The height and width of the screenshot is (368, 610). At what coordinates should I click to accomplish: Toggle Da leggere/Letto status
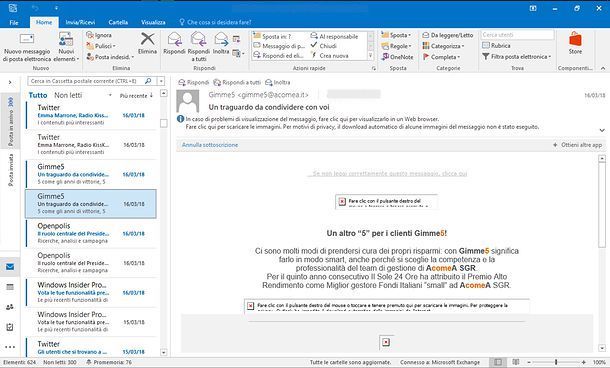click(448, 35)
